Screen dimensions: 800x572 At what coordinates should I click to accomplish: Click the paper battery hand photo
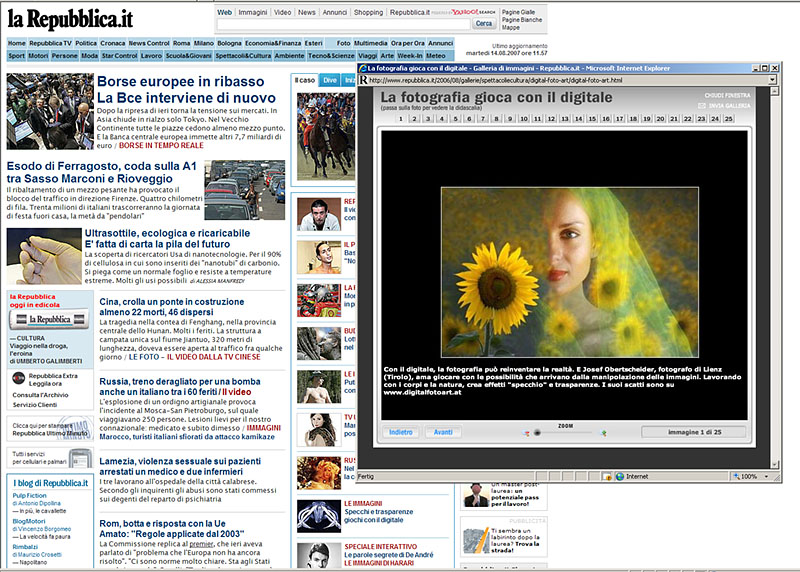(44, 256)
